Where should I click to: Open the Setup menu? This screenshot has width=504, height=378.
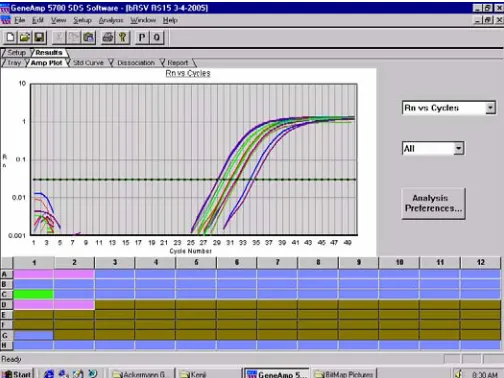point(82,20)
